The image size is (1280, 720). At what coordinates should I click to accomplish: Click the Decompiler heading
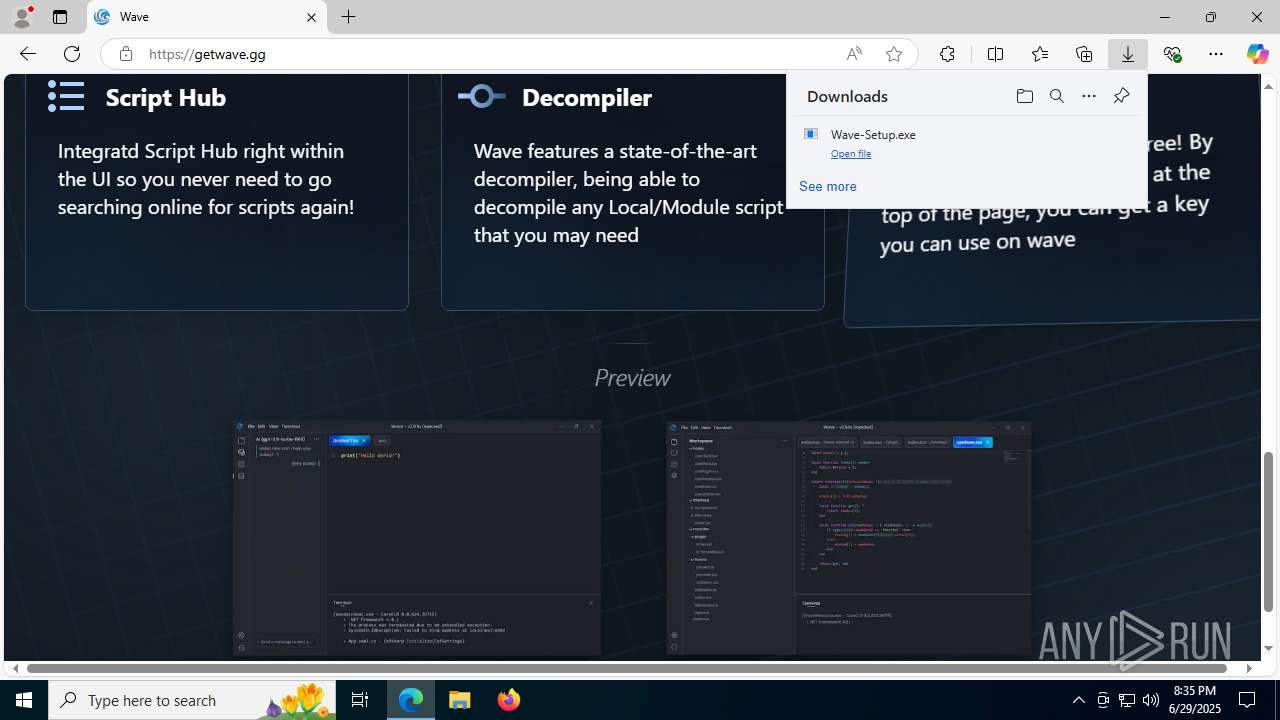(x=587, y=97)
